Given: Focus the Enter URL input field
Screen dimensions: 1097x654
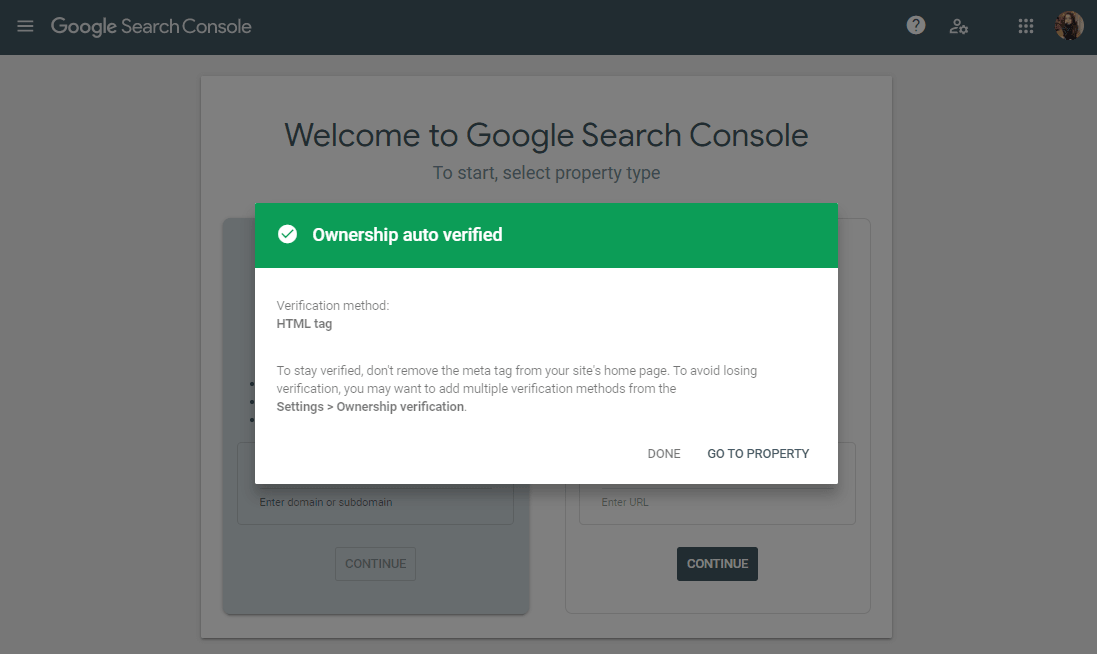Looking at the screenshot, I should 717,502.
